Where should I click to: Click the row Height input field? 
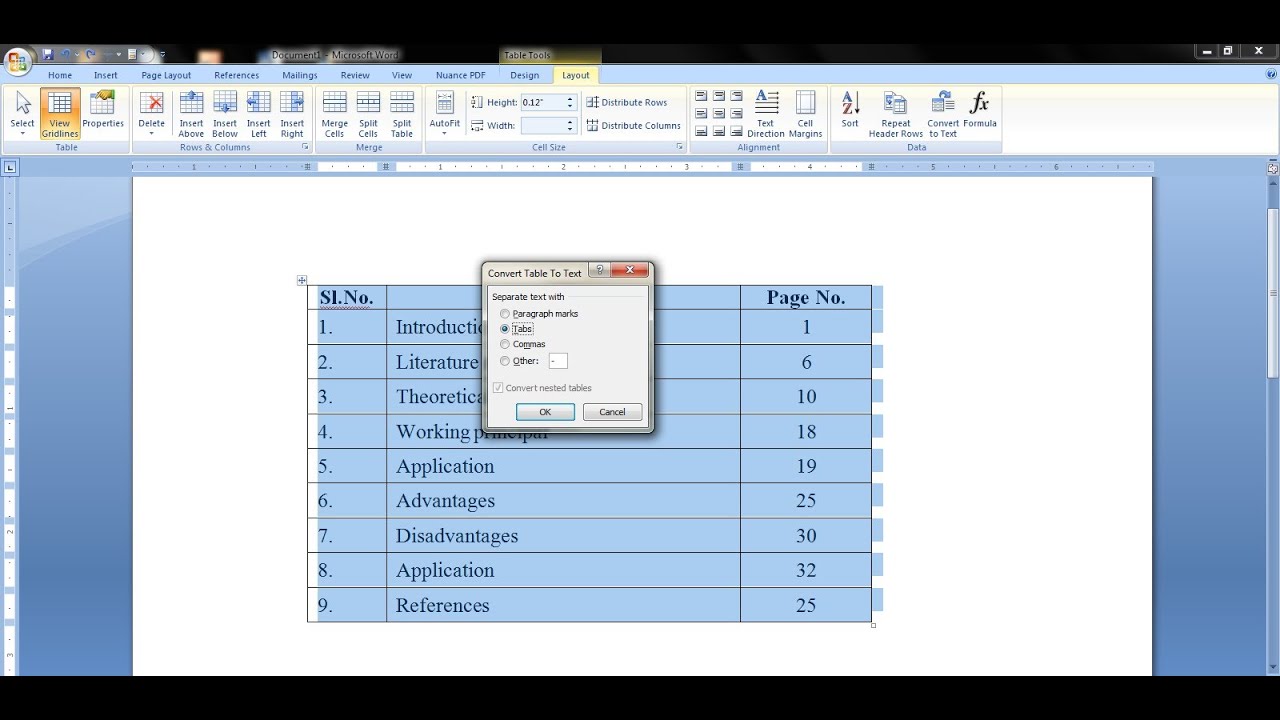click(542, 102)
